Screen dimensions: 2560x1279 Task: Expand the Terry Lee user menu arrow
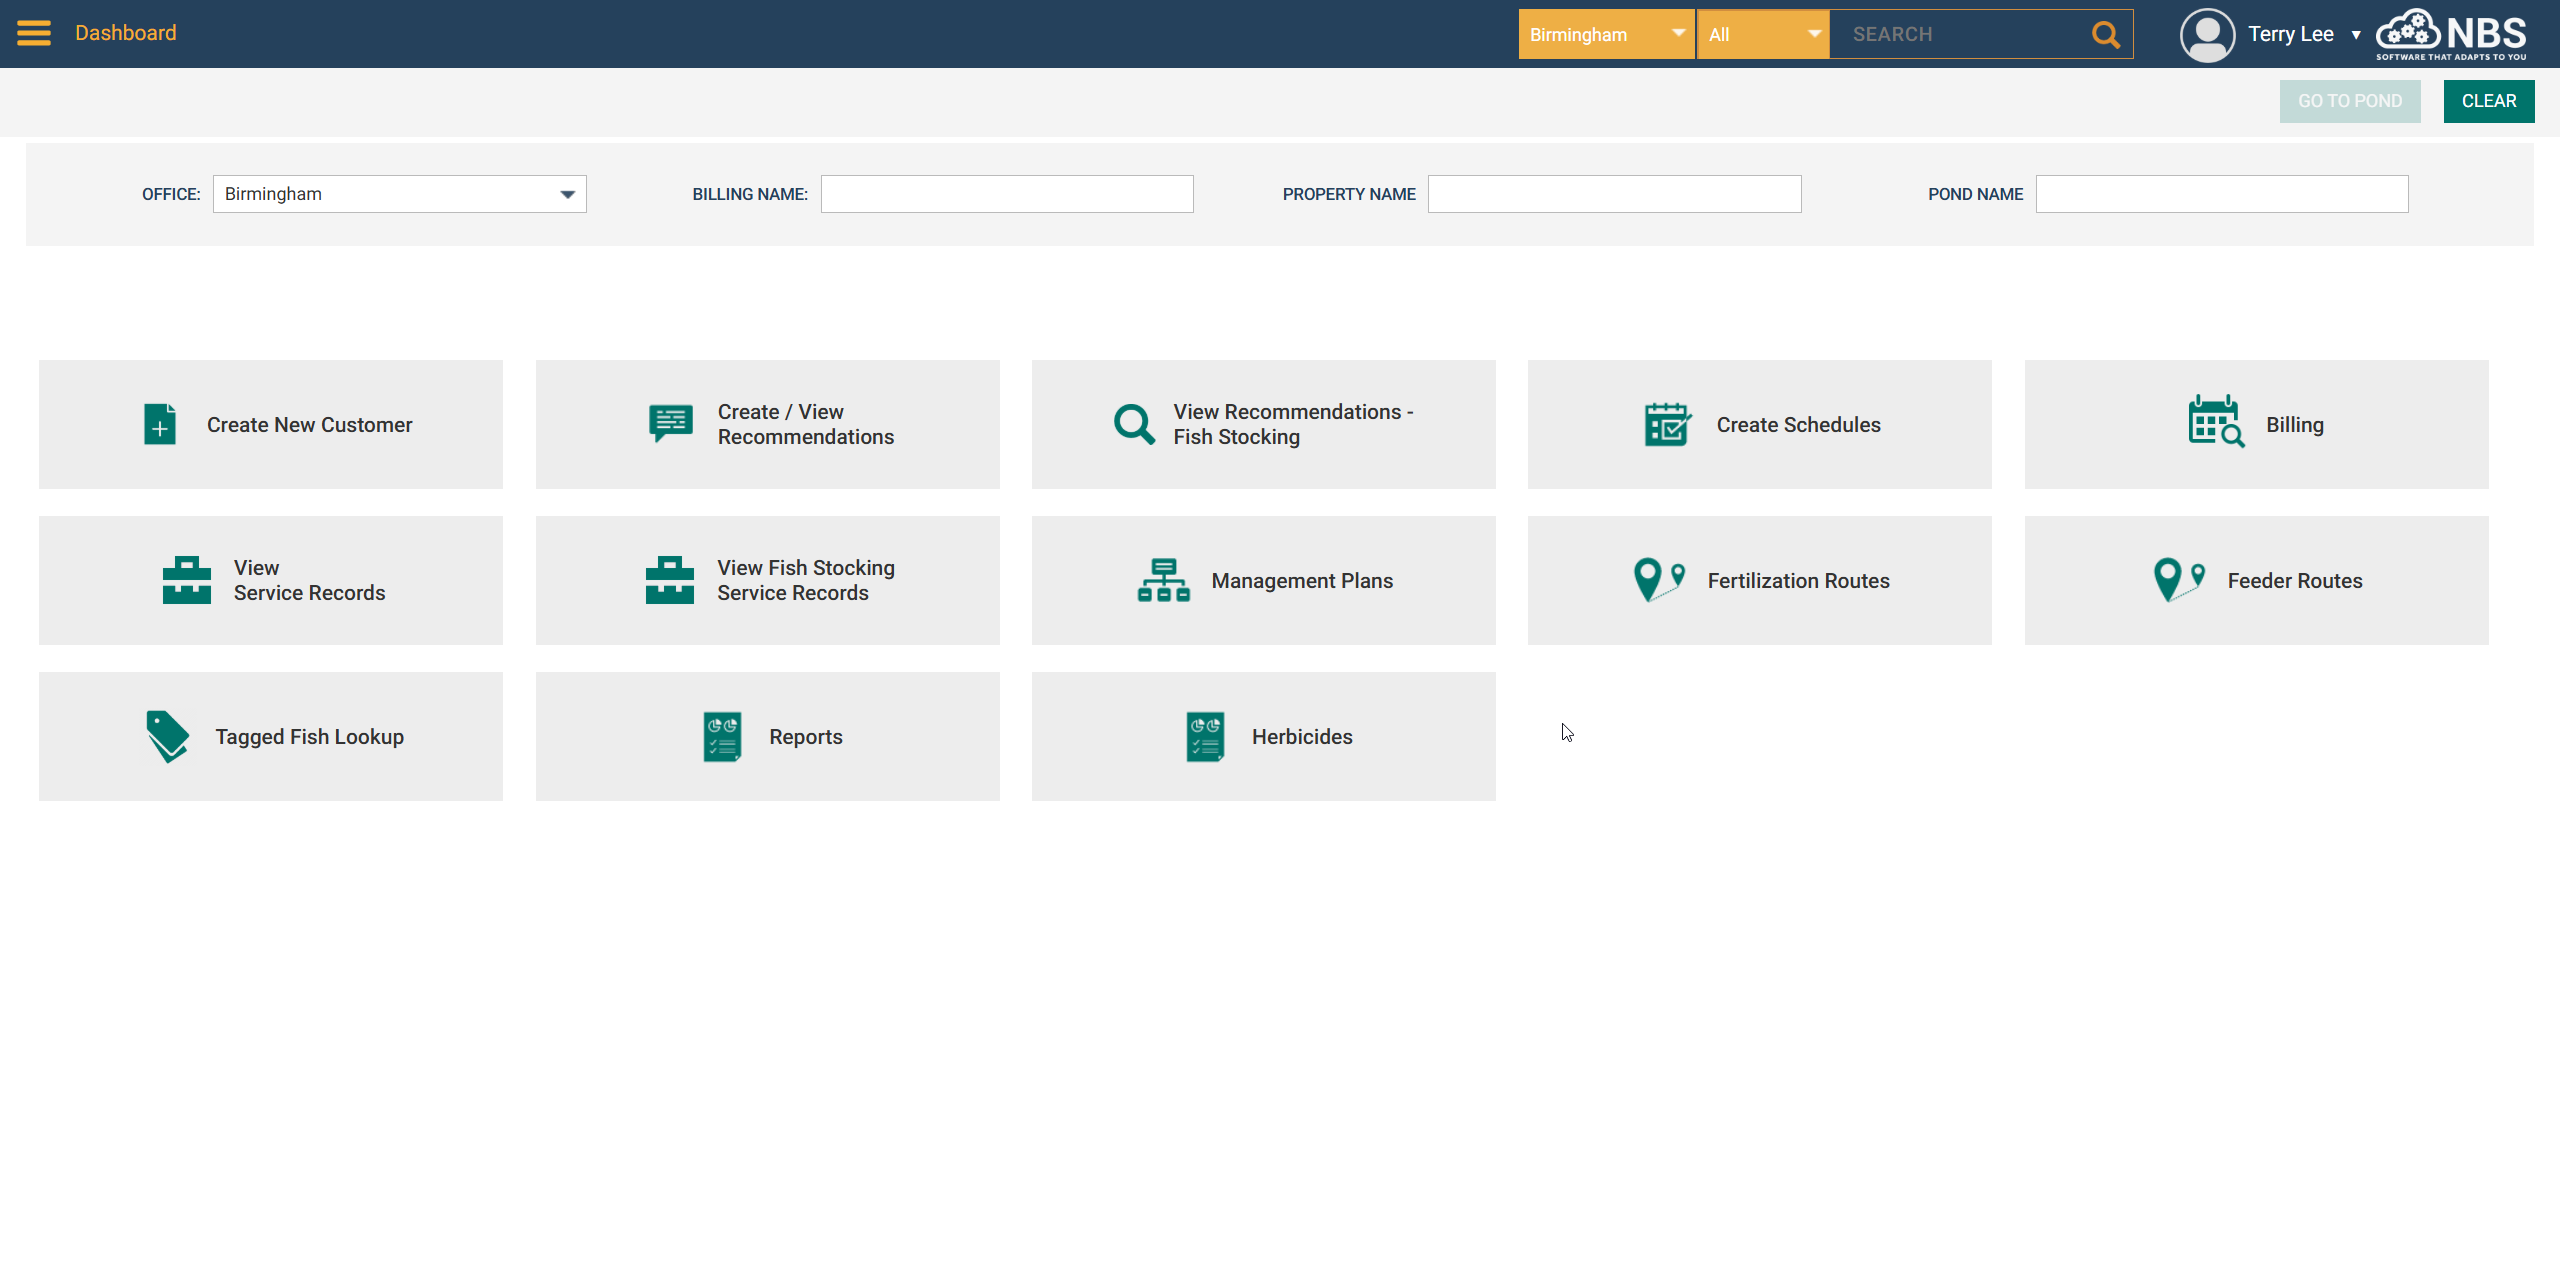[2356, 35]
